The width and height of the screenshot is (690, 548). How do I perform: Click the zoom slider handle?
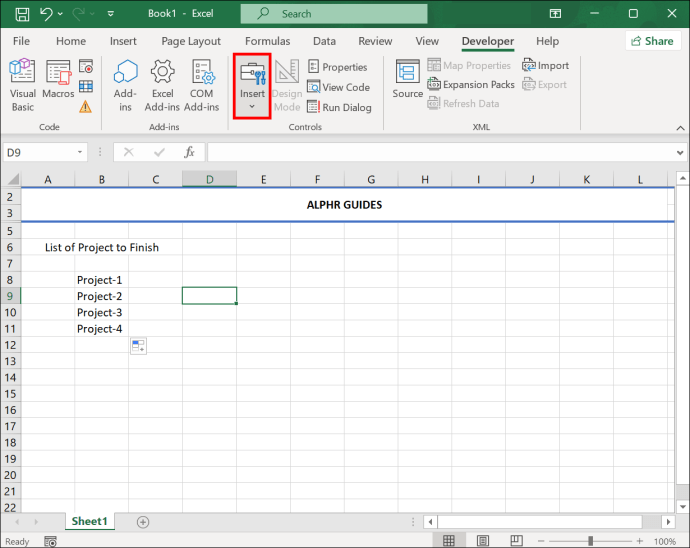591,541
